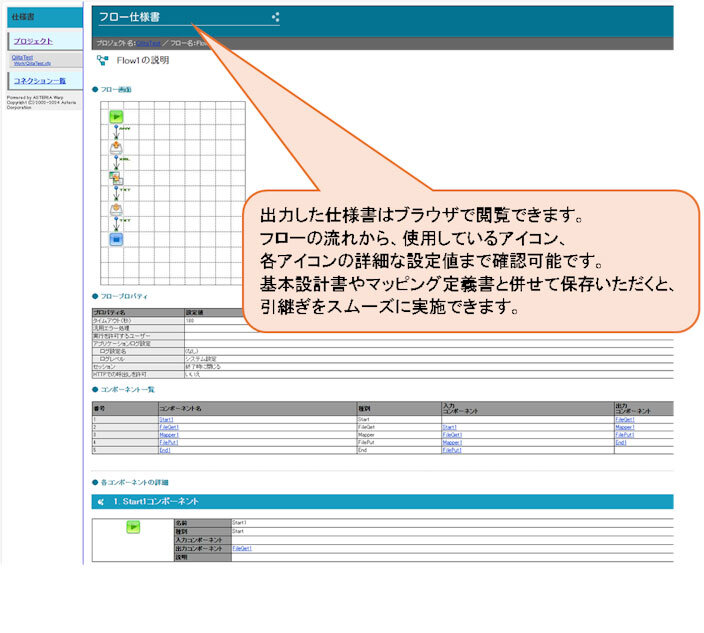Screen dimensions: 704x633
Task: Click the FilePut icon in flow diagram
Action: (x=116, y=209)
